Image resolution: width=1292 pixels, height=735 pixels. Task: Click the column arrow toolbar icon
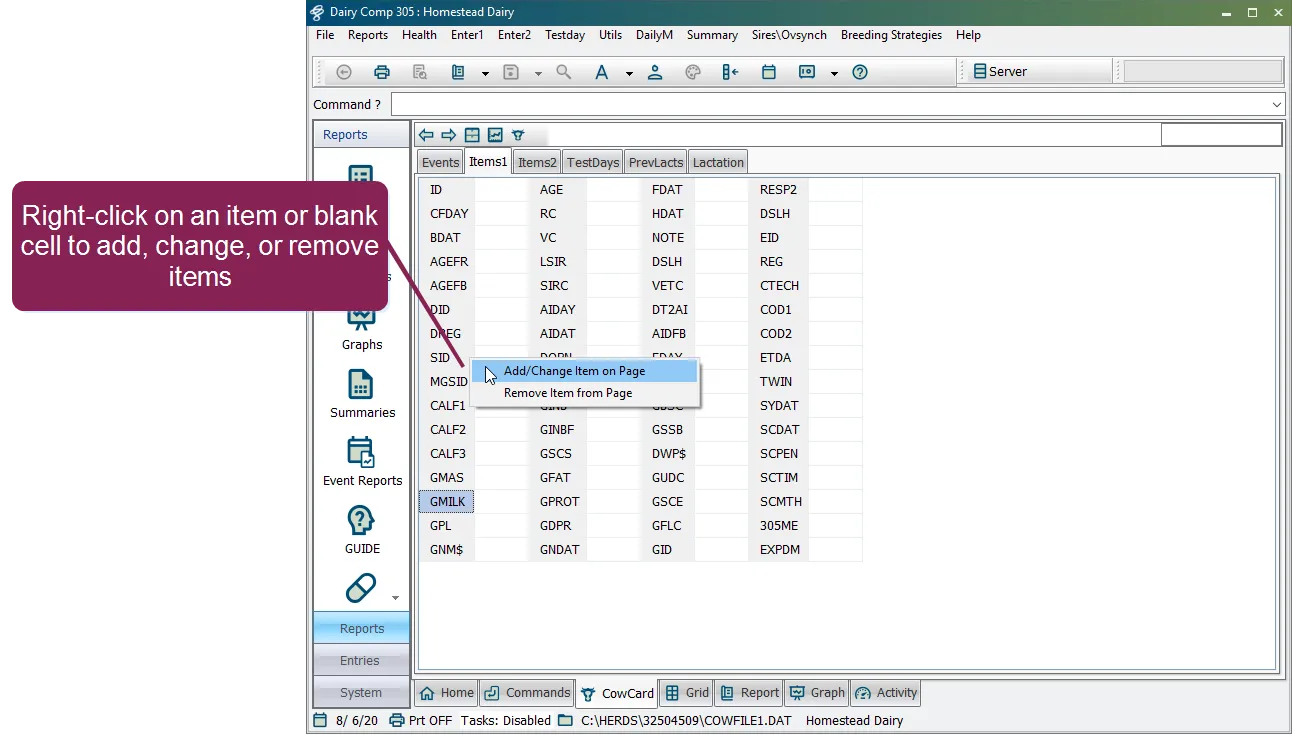[x=730, y=72]
